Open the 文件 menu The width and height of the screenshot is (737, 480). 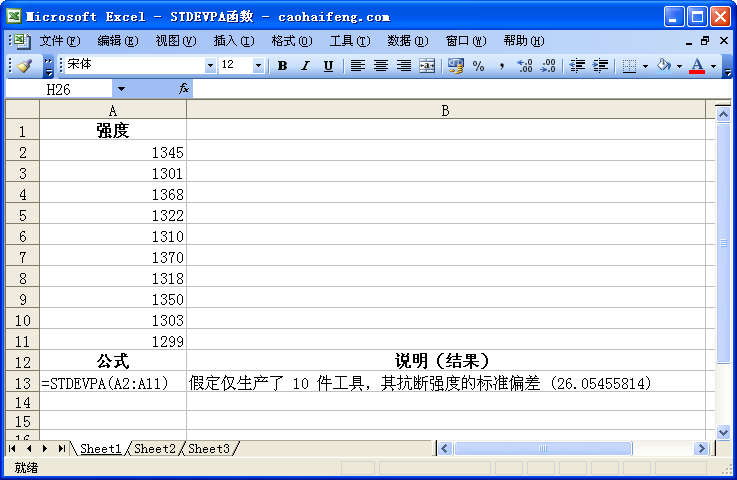60,41
